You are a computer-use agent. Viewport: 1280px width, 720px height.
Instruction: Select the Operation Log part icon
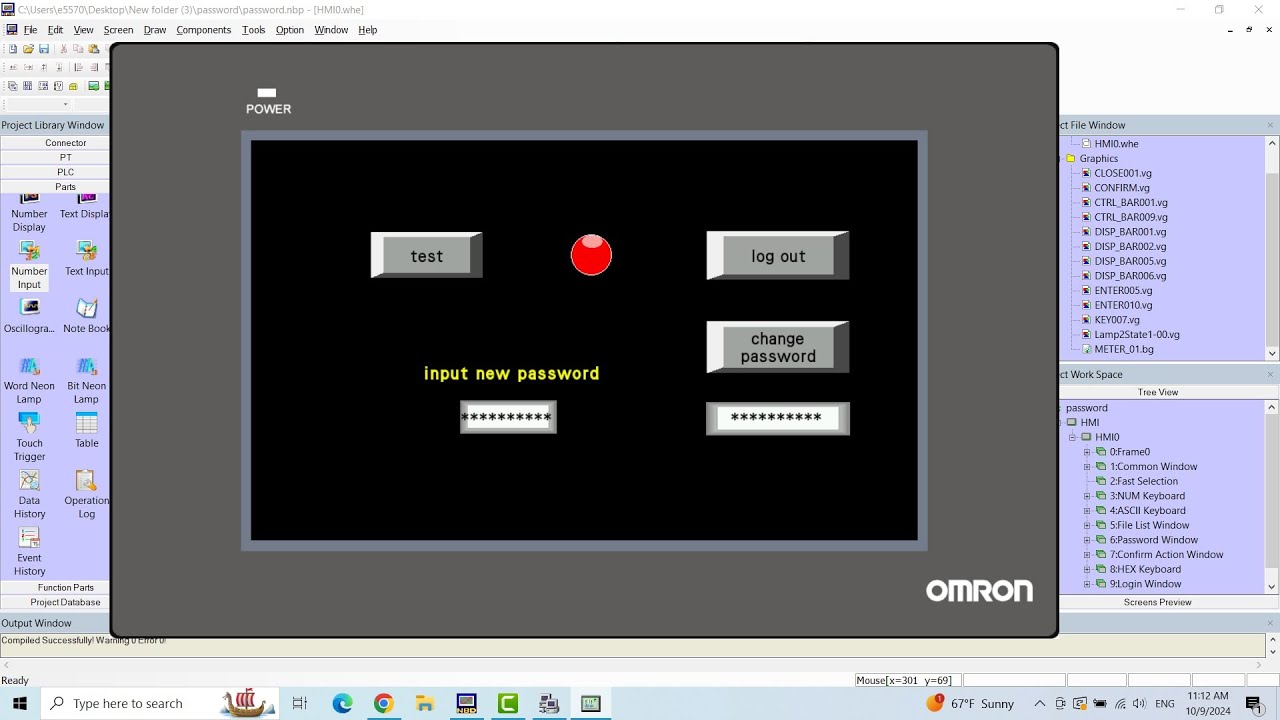[x=86, y=480]
